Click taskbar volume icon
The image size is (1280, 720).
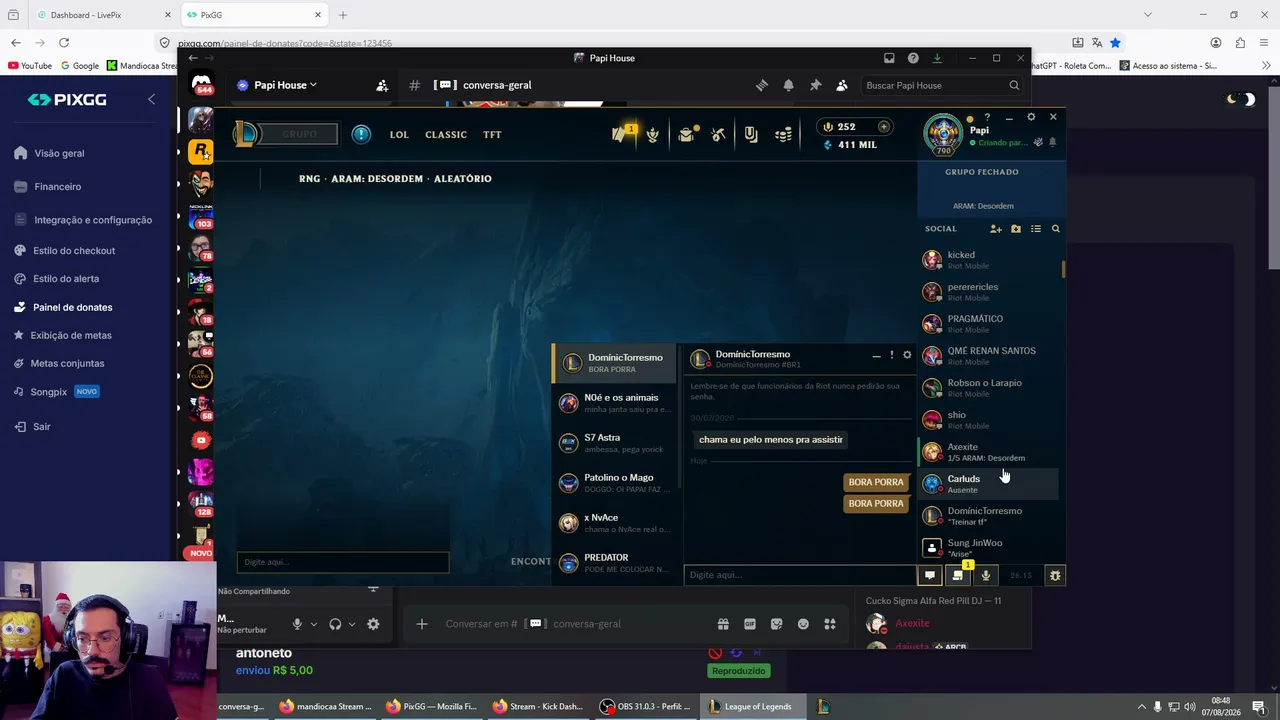click(x=1189, y=707)
